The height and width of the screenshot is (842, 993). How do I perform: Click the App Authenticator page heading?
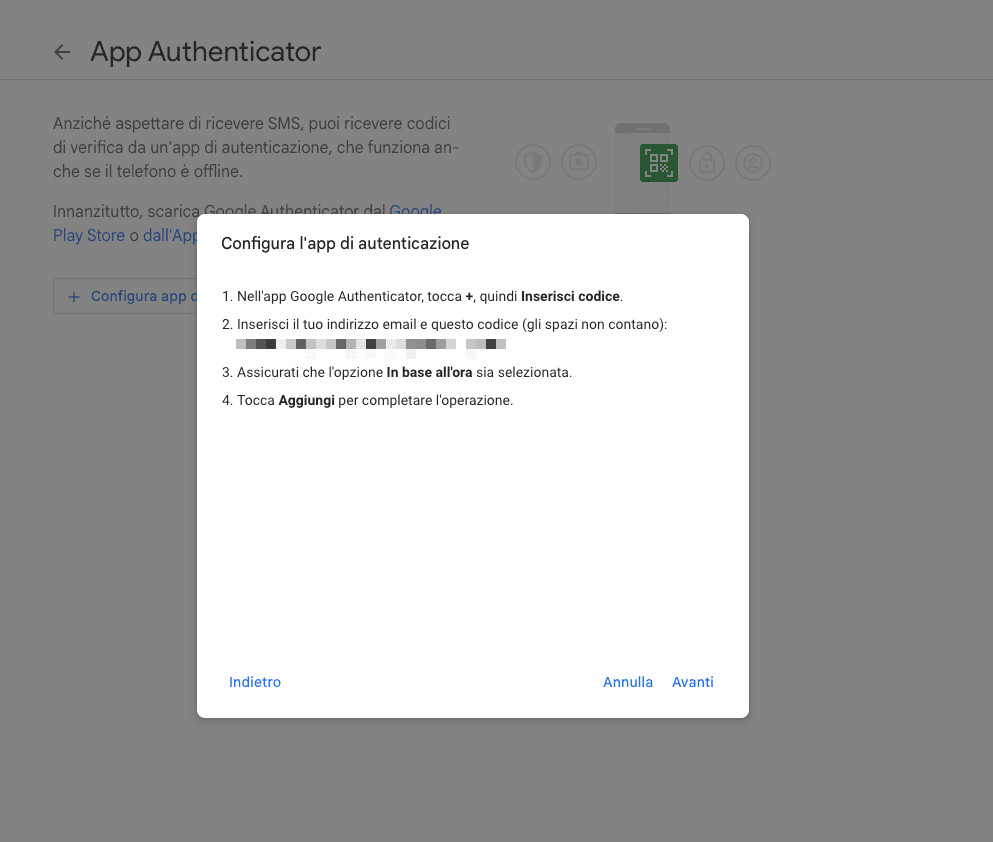click(x=205, y=52)
